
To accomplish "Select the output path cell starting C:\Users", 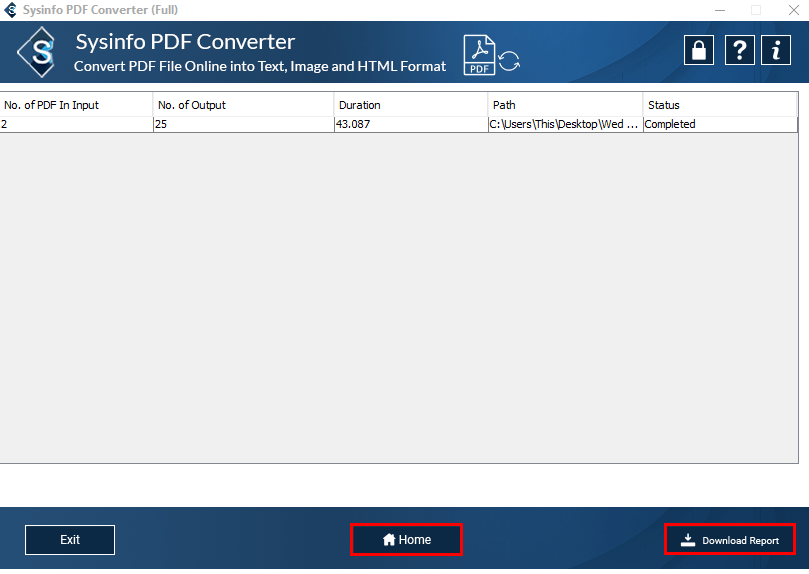I will pyautogui.click(x=564, y=125).
